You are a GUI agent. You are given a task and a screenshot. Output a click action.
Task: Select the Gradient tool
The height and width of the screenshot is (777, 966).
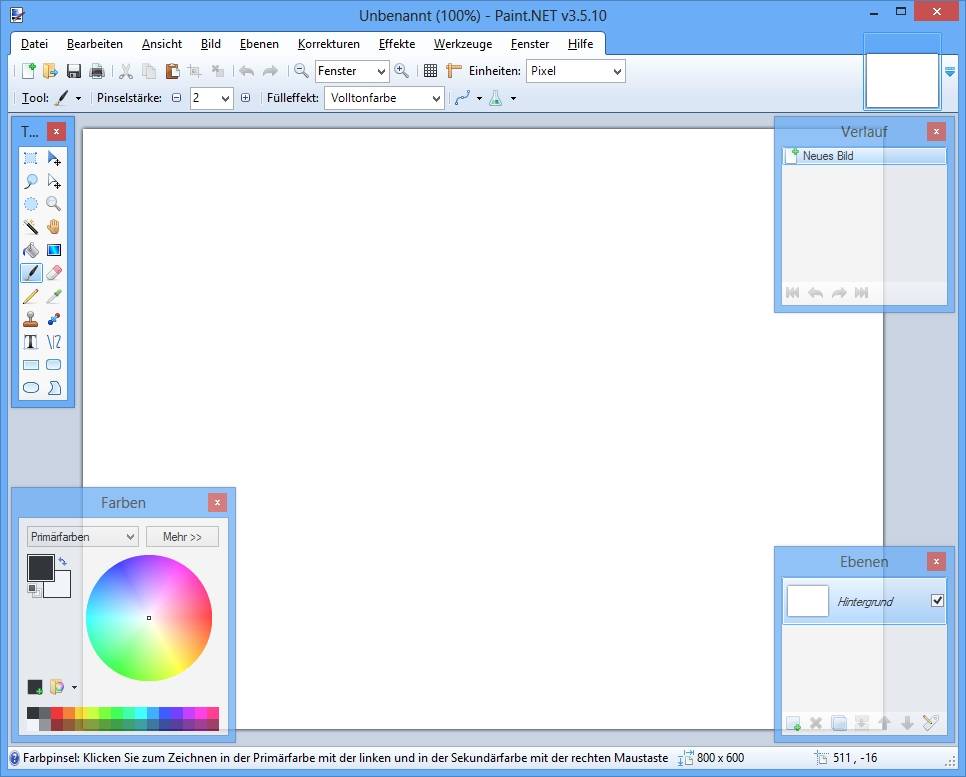54,250
